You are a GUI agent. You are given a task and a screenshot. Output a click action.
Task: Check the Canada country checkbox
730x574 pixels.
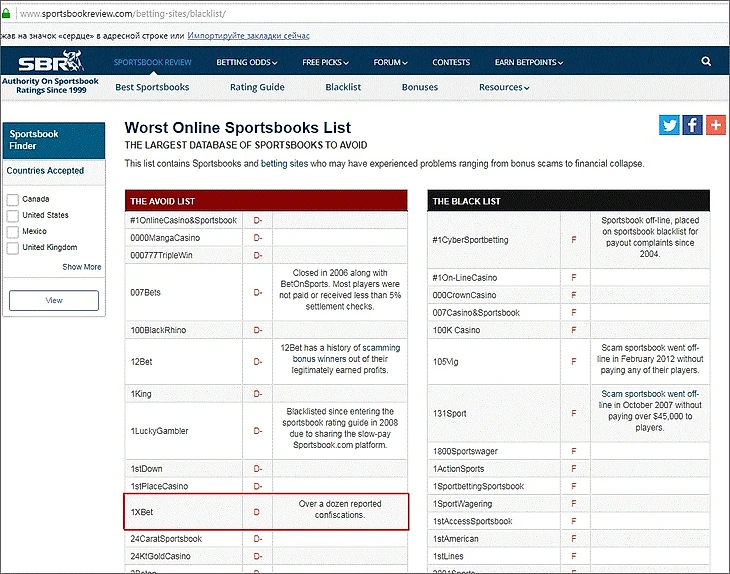click(13, 199)
